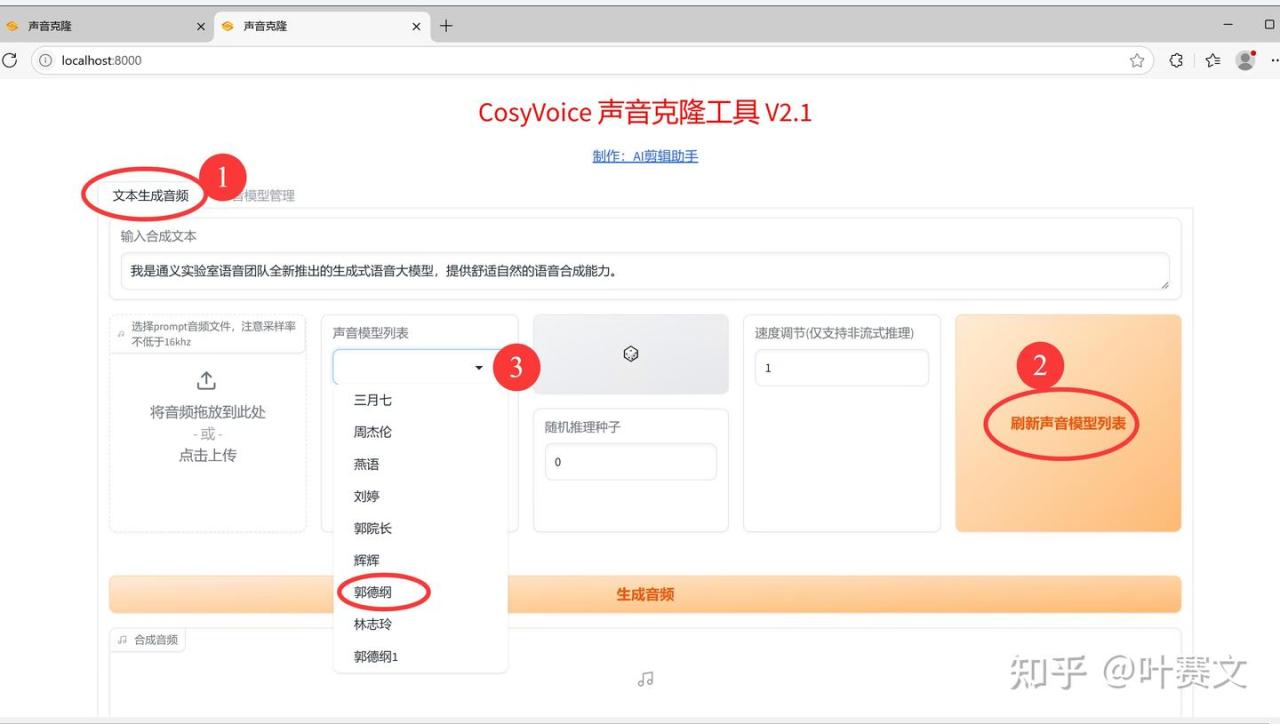This screenshot has width=1280, height=724.
Task: Click the favorites list icon in toolbar
Action: click(1212, 60)
